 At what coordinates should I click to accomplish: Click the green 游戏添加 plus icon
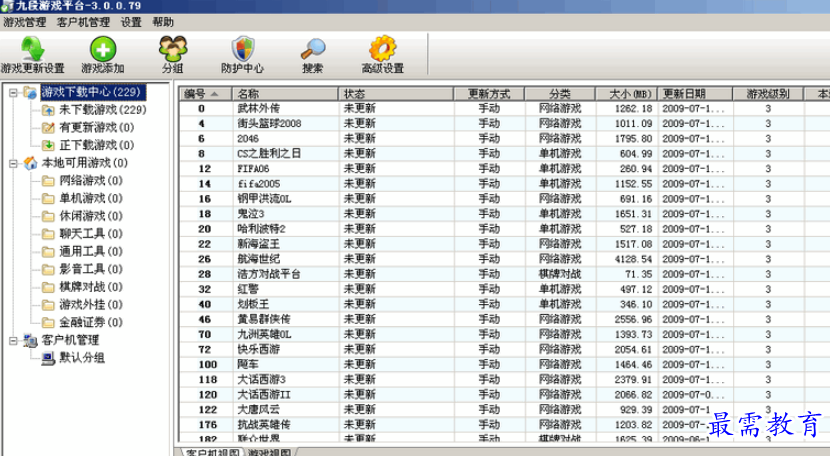point(103,49)
